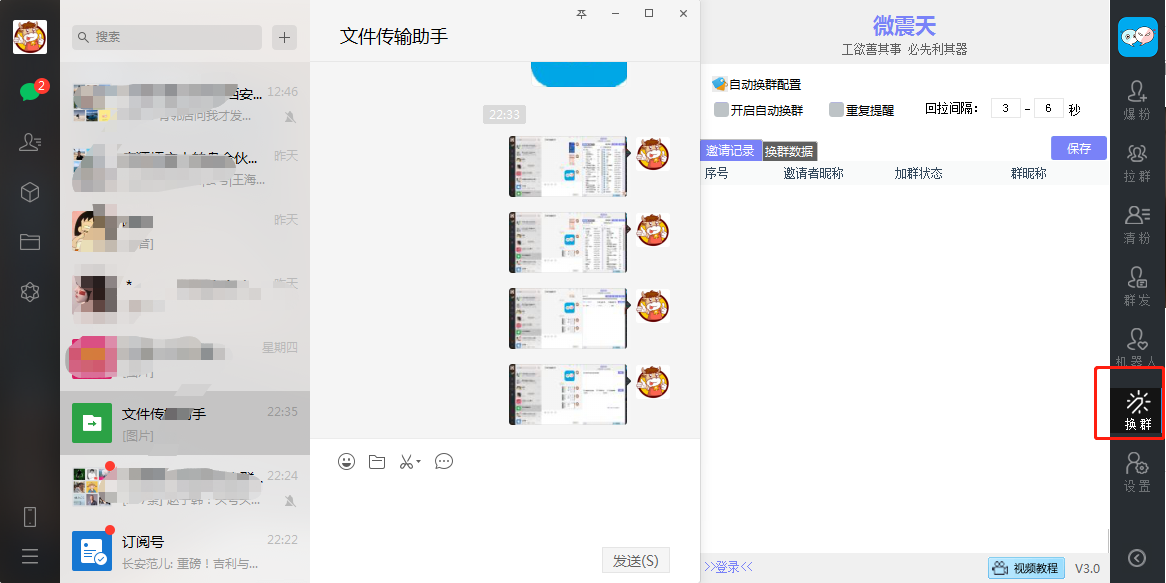
Task: Open chat history bubble icon
Action: point(444,462)
